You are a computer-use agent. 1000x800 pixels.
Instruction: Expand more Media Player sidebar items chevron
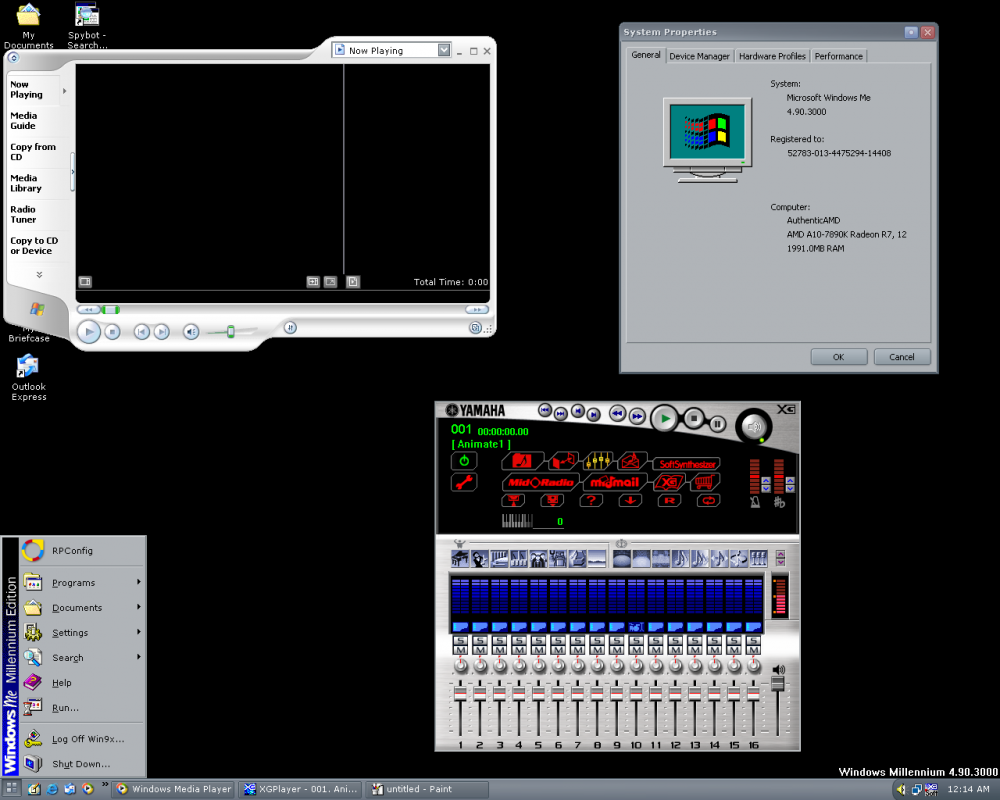pyautogui.click(x=39, y=275)
